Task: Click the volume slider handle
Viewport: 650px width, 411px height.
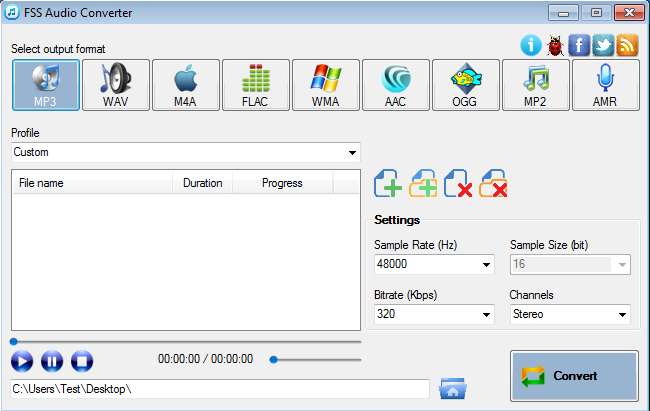Action: [273, 360]
